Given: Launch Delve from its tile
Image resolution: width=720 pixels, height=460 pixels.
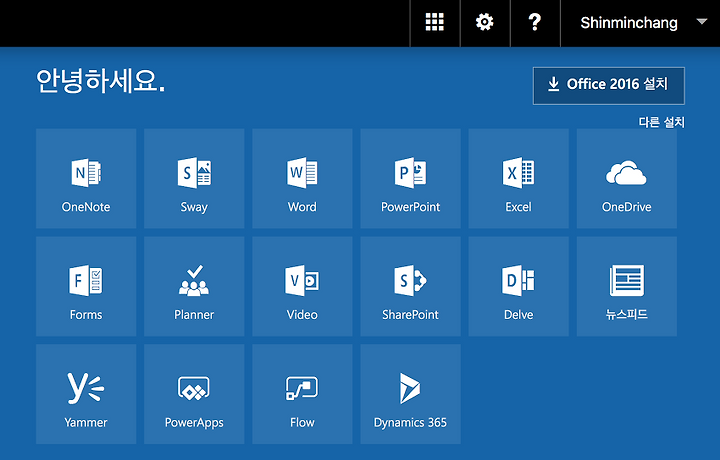Looking at the screenshot, I should [x=518, y=286].
